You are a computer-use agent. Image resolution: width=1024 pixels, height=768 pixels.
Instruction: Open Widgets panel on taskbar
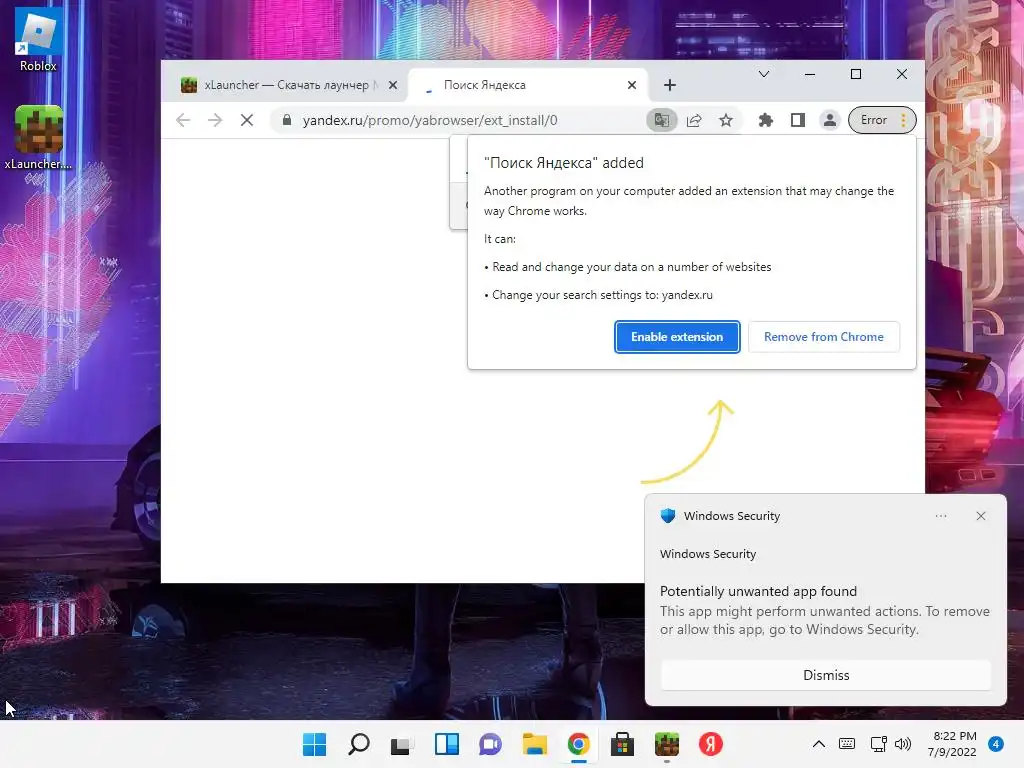pyautogui.click(x=447, y=744)
